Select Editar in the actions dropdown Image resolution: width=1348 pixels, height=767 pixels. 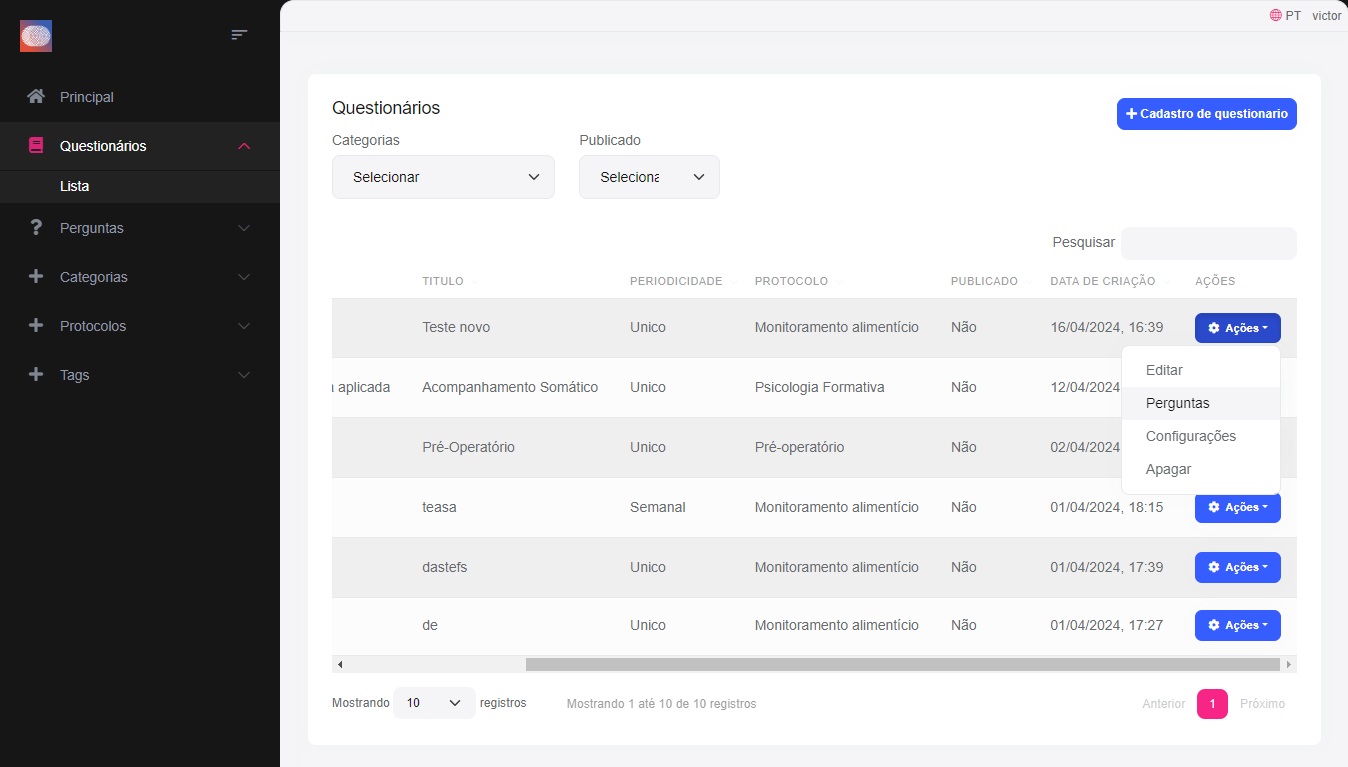pos(1164,370)
